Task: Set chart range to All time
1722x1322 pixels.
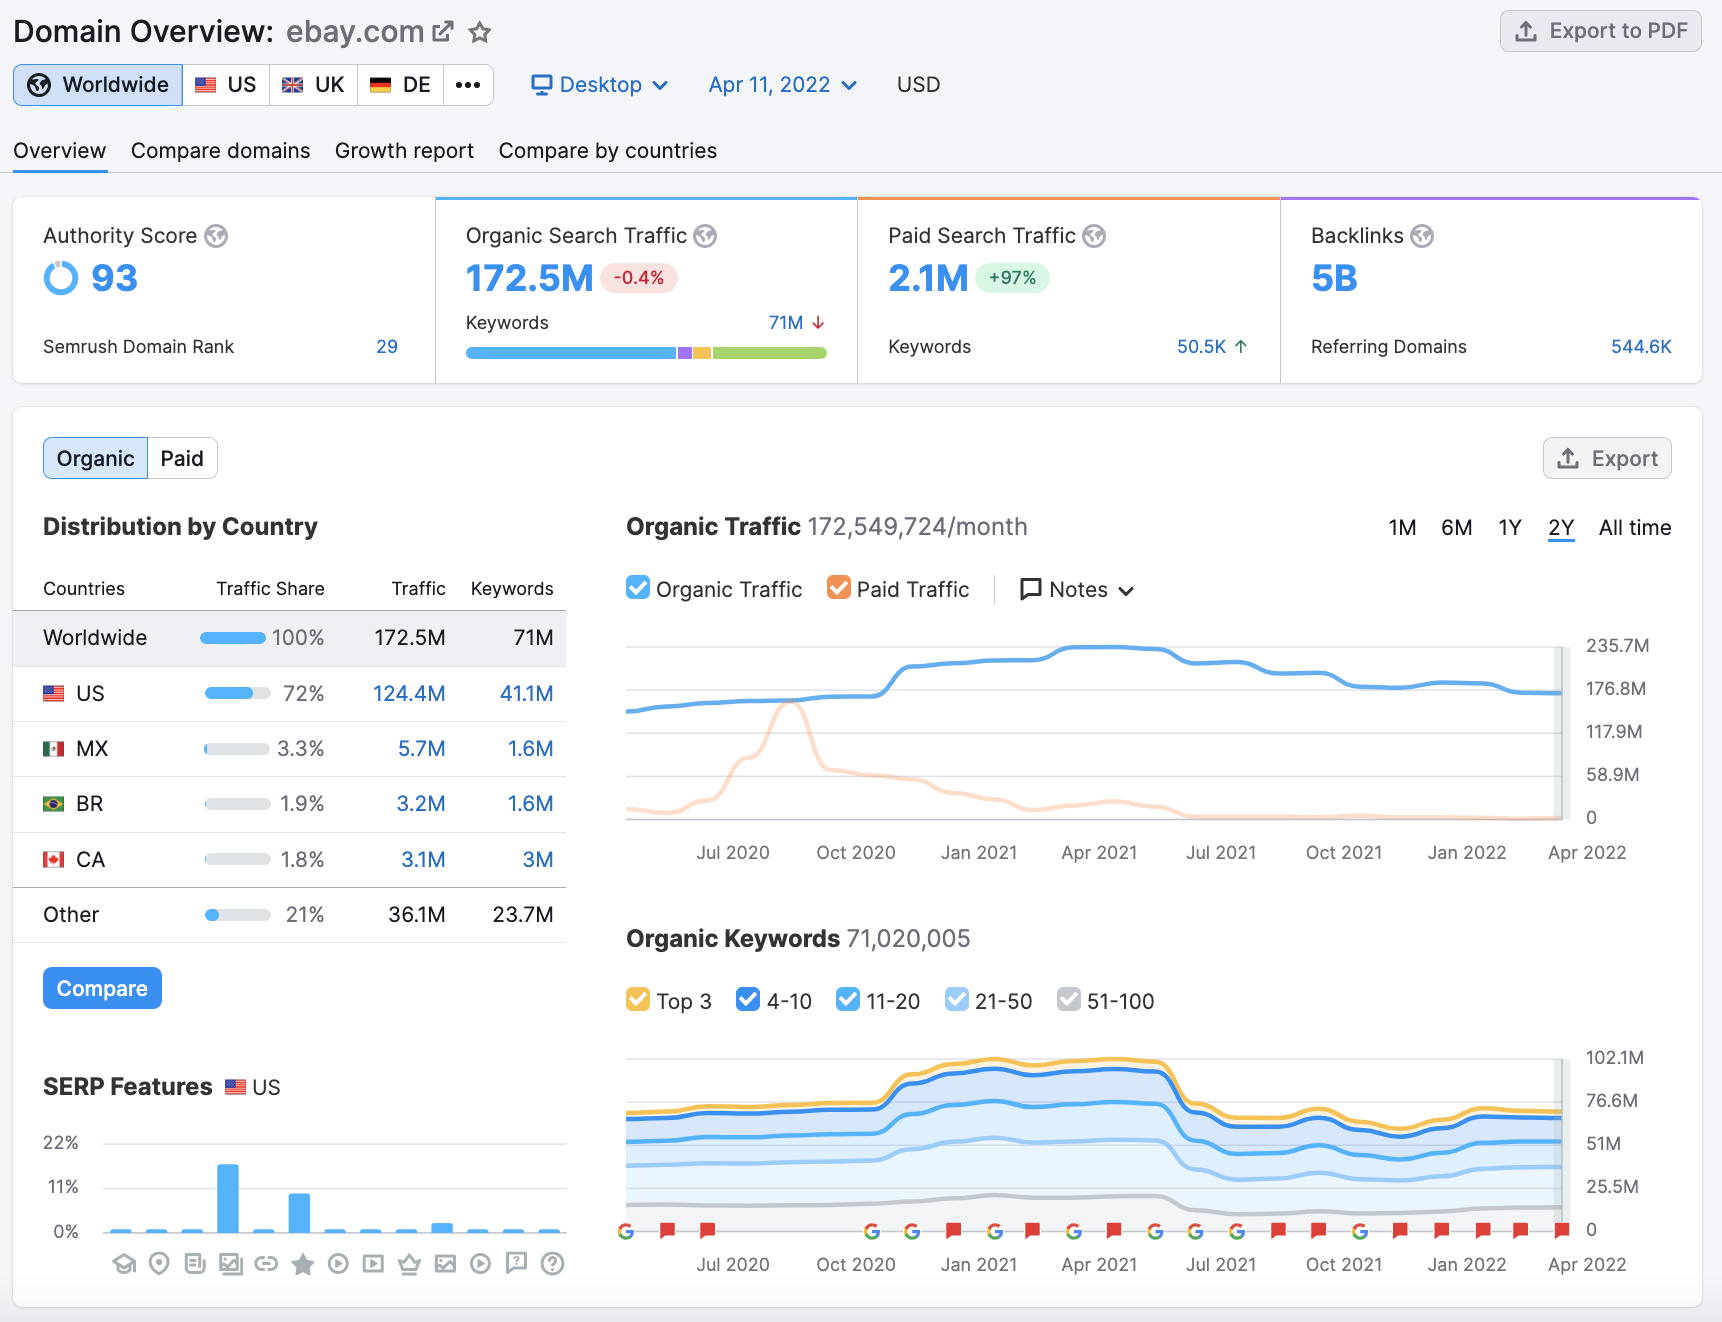Action: click(1635, 528)
